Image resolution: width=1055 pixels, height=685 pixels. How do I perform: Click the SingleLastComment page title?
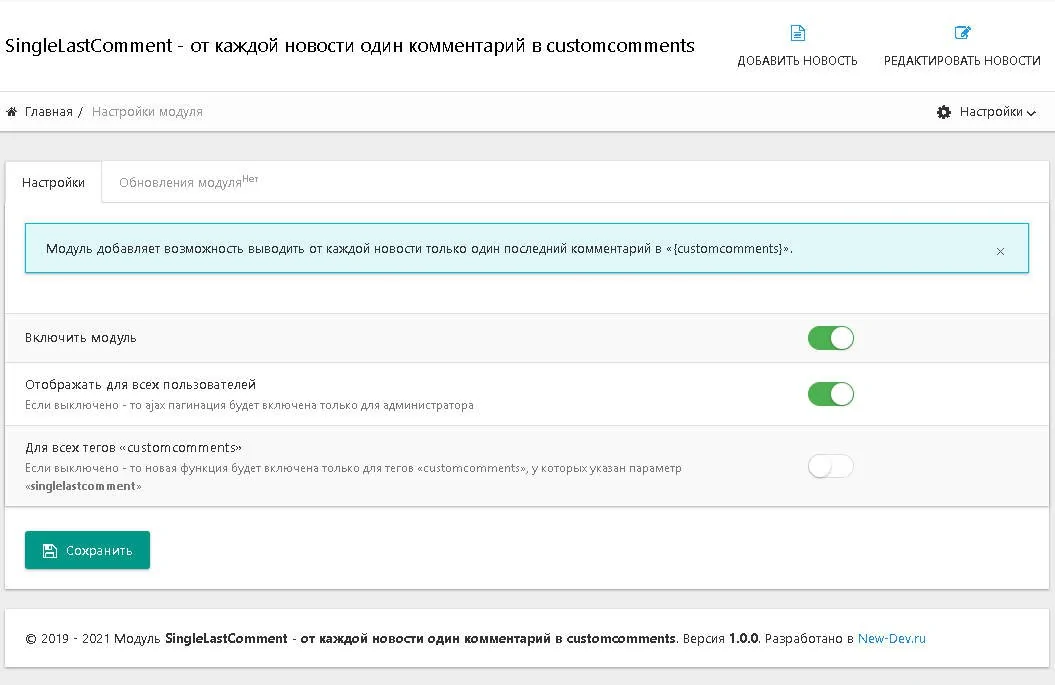[350, 46]
